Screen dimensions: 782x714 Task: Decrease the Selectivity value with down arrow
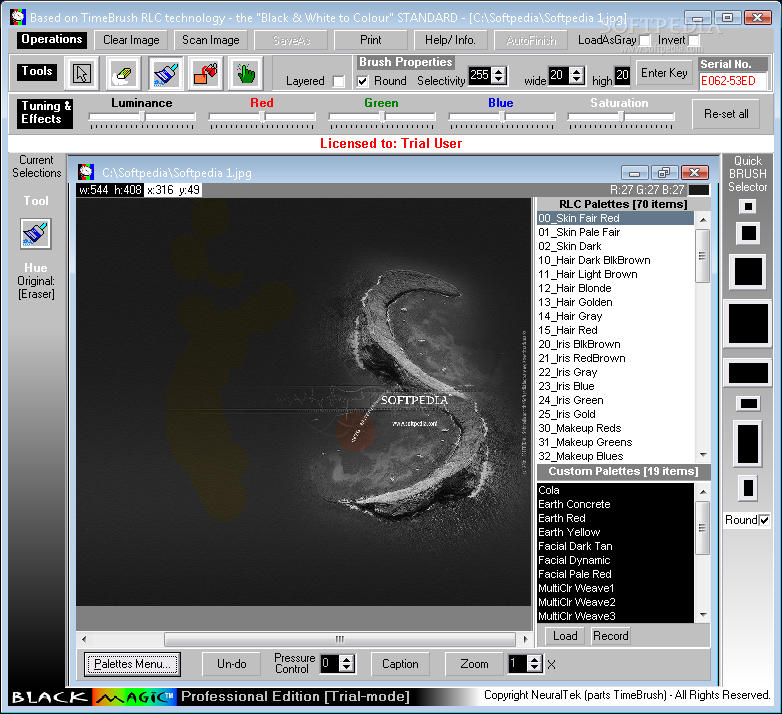[x=499, y=80]
